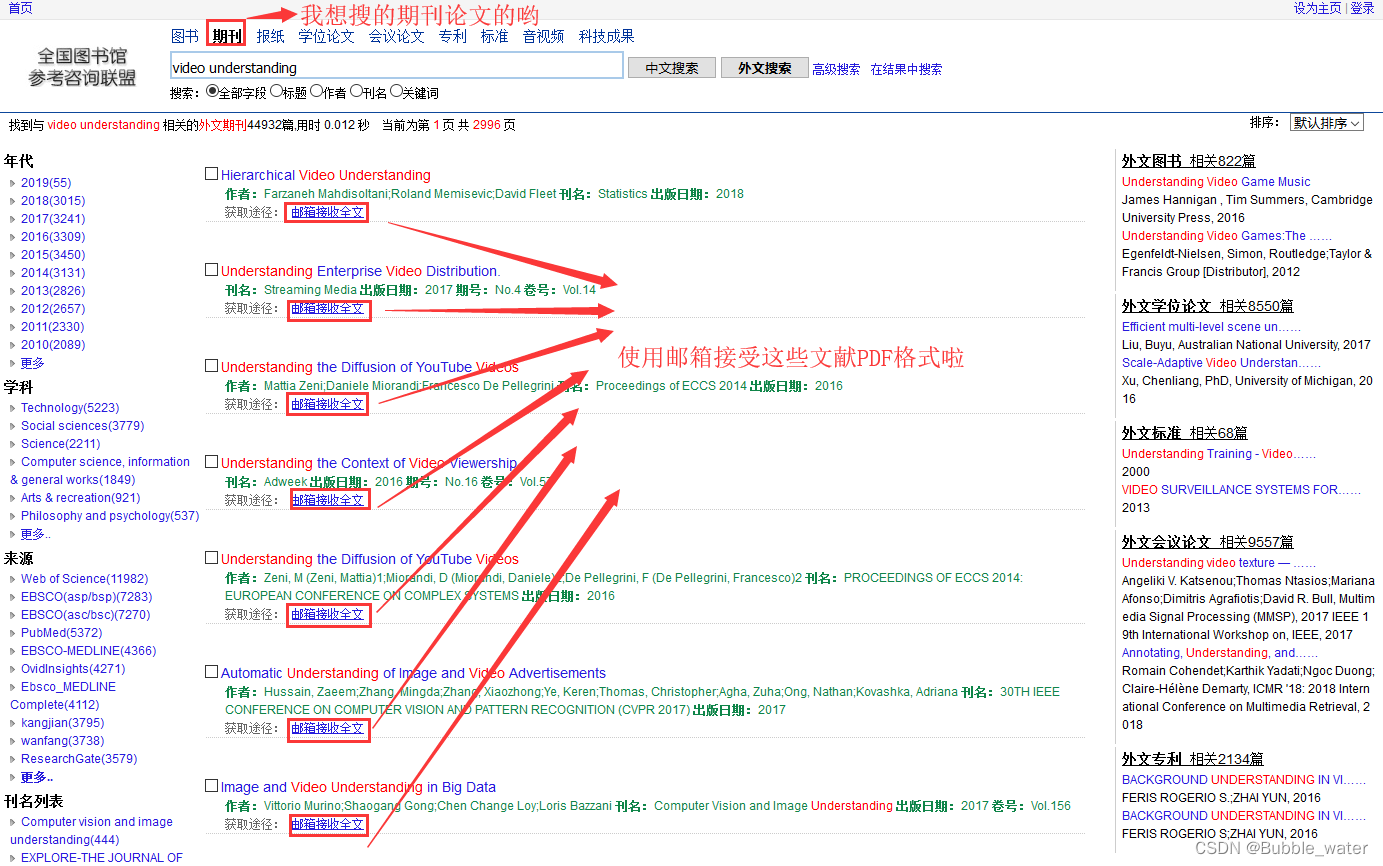Filter results by year 2010(2089)
Viewport: 1383px width, 866px height.
[x=53, y=345]
